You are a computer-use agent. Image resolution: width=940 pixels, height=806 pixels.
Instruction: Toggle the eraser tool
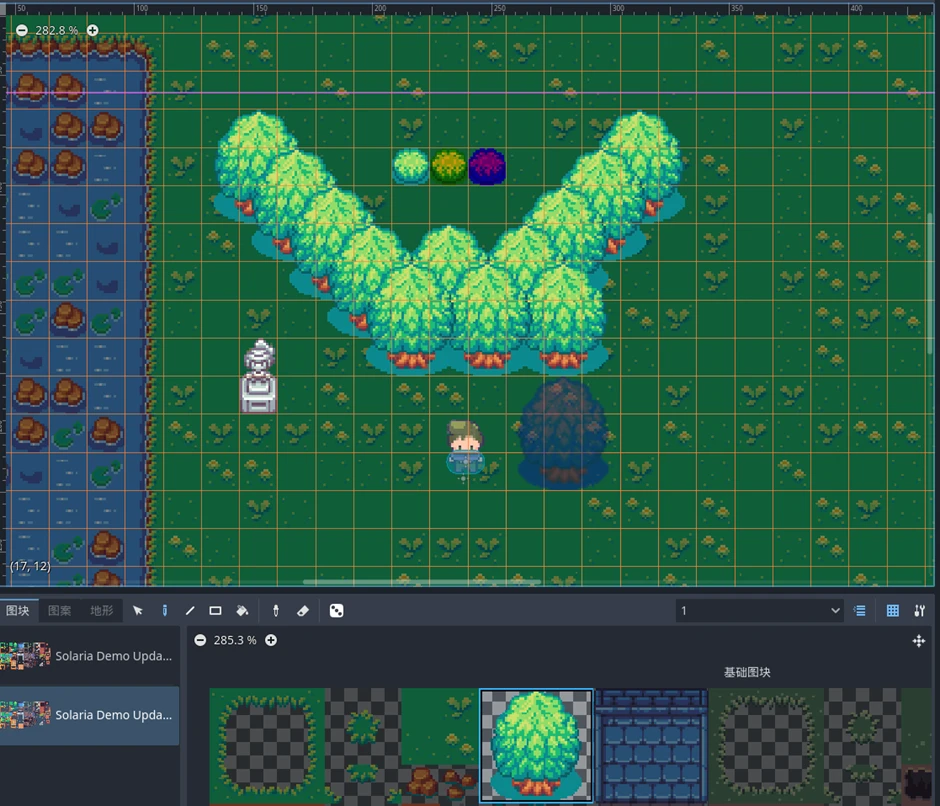coord(303,610)
